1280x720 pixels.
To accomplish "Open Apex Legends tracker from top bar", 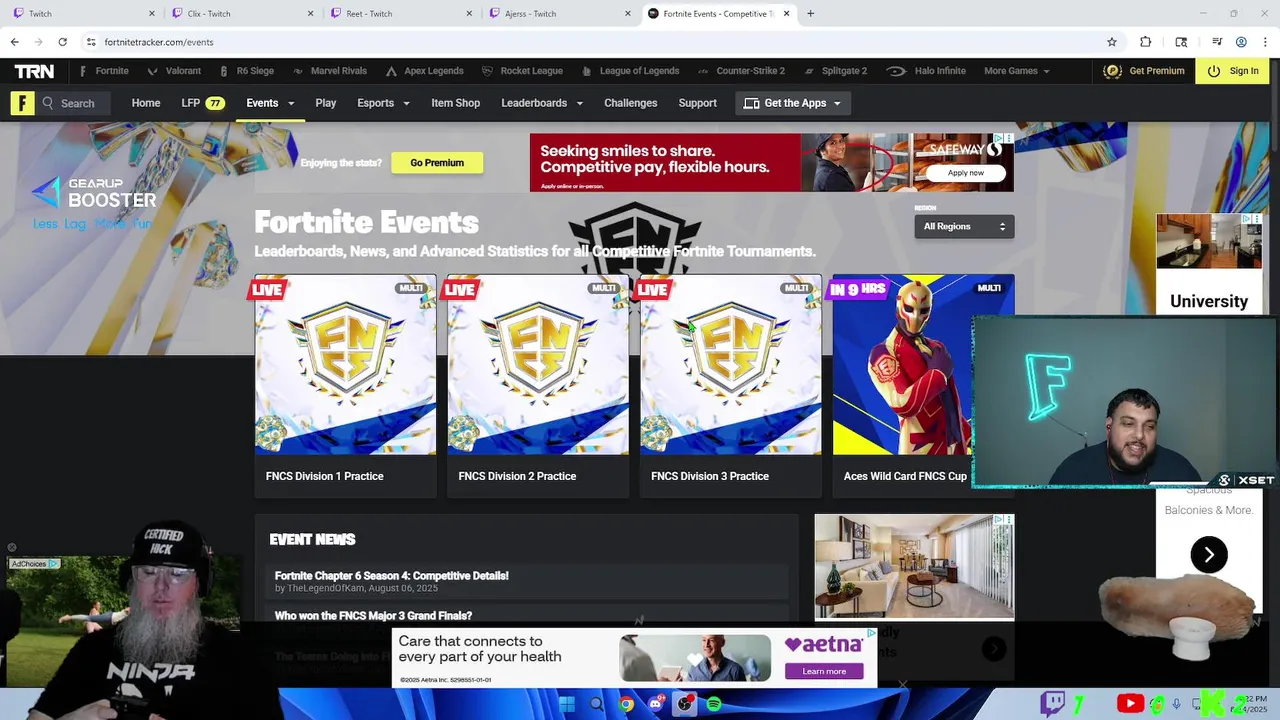I will [x=424, y=71].
